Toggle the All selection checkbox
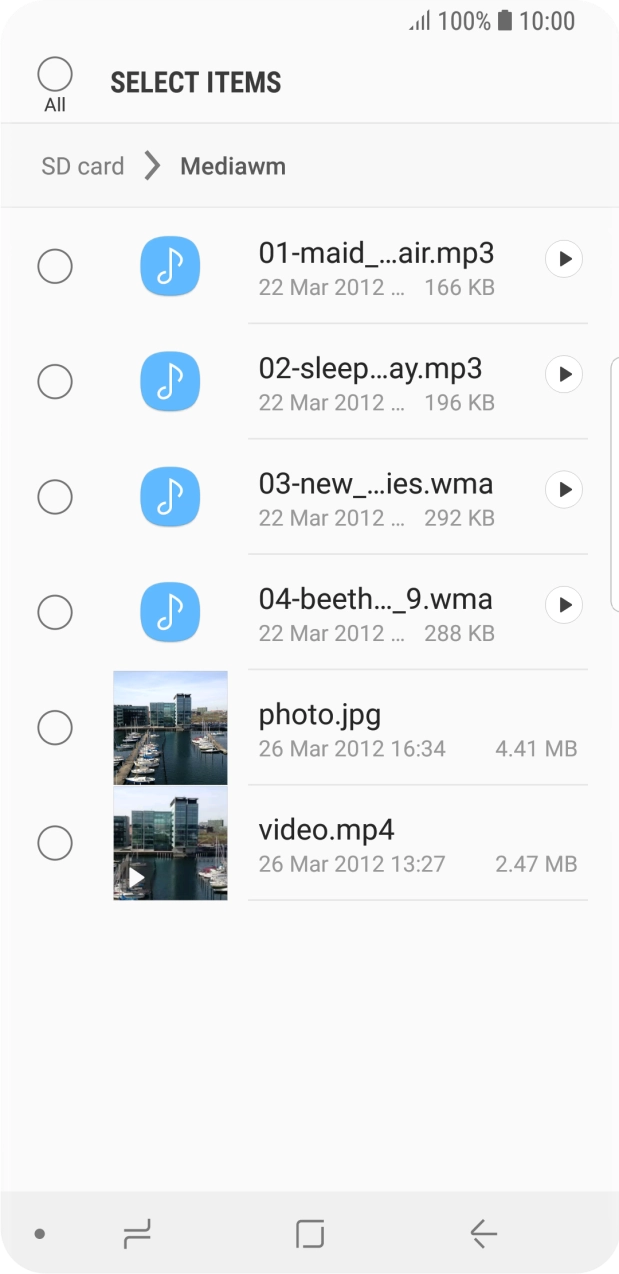619x1274 pixels. coord(55,72)
